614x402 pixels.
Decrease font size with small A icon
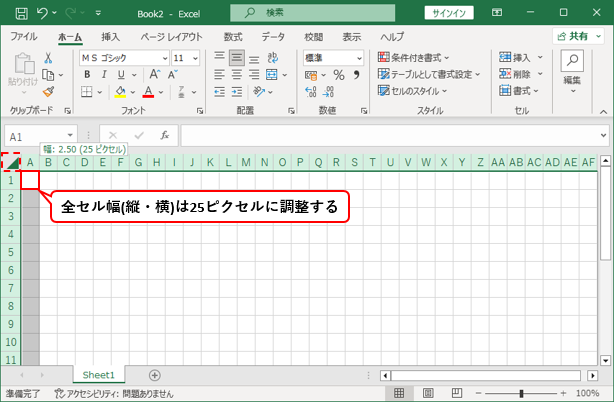tap(173, 74)
